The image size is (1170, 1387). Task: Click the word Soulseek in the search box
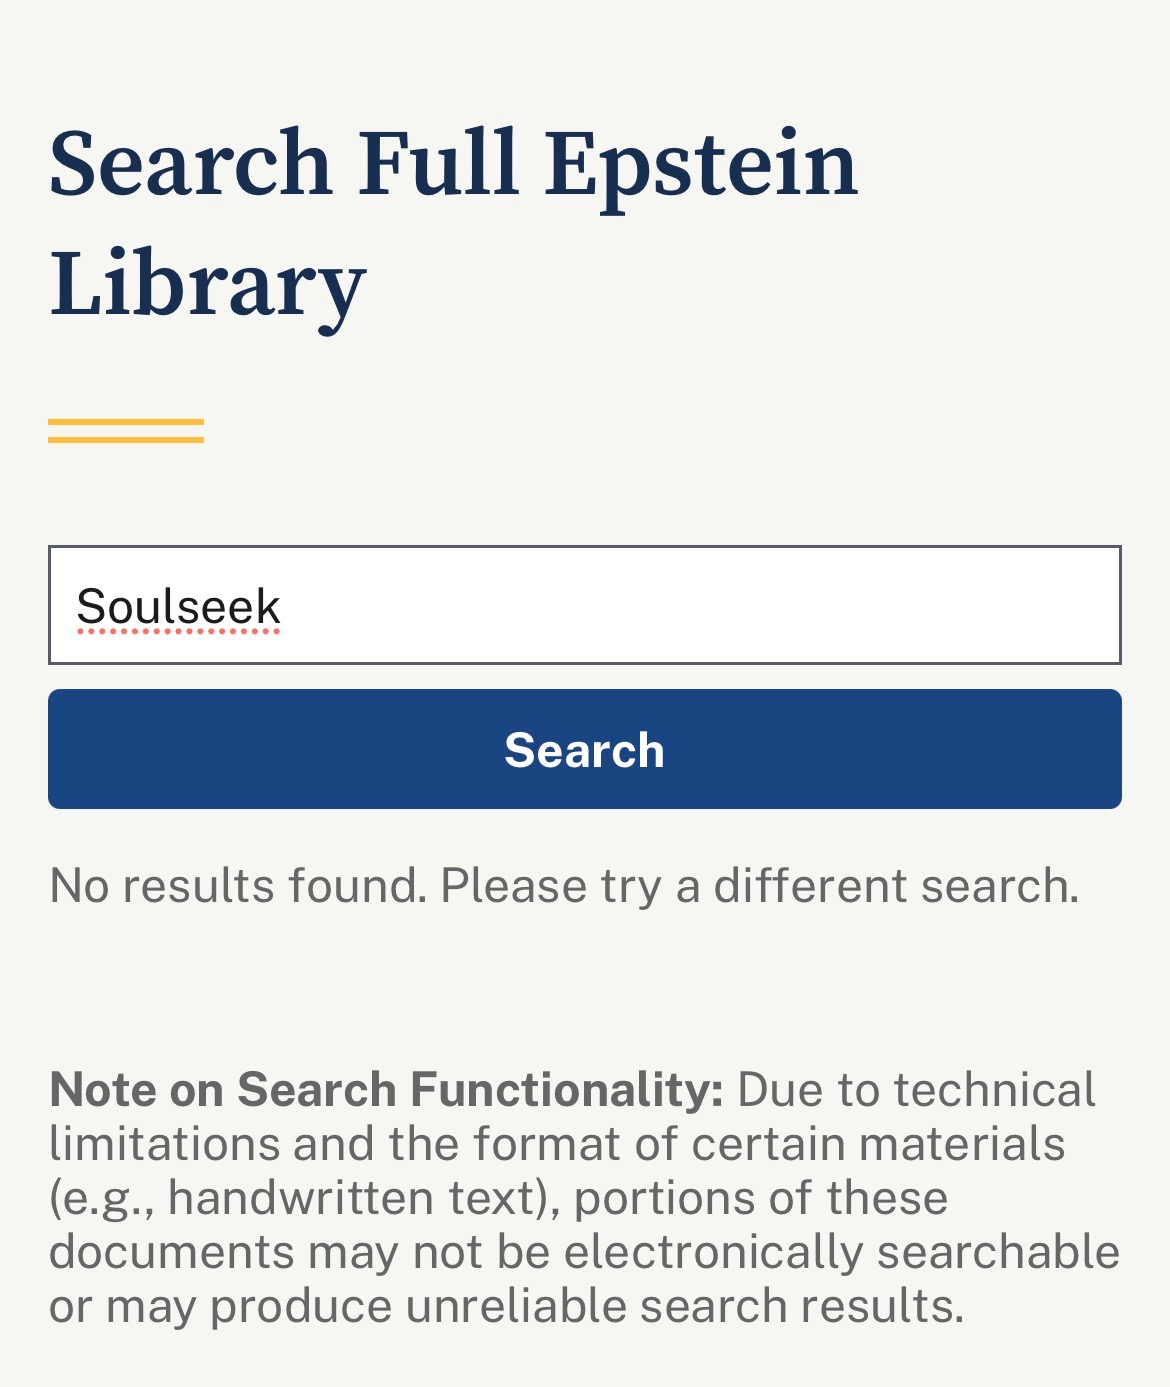pyautogui.click(x=179, y=607)
